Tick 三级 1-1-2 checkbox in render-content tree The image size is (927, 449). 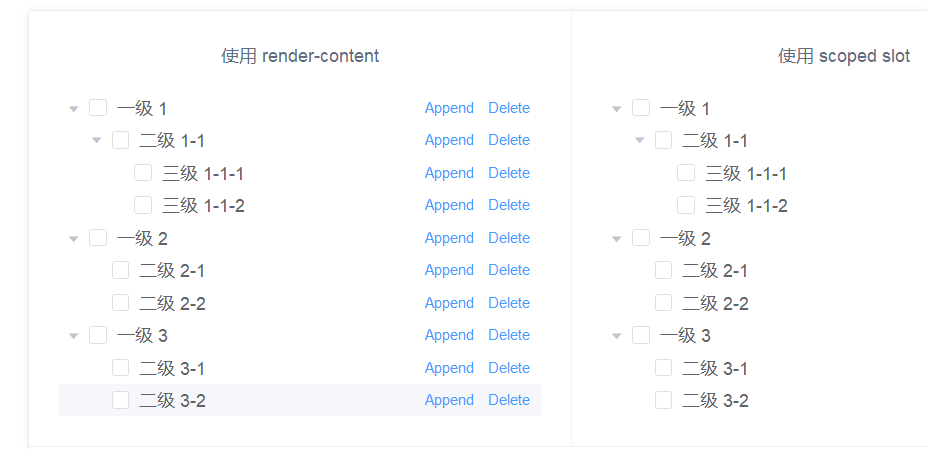(143, 205)
